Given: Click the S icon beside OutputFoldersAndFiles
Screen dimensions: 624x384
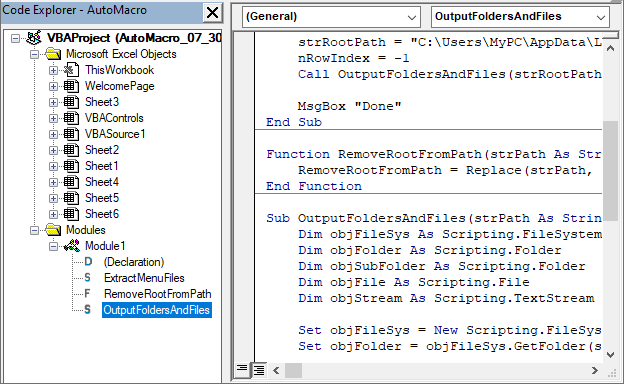Looking at the screenshot, I should [x=88, y=310].
